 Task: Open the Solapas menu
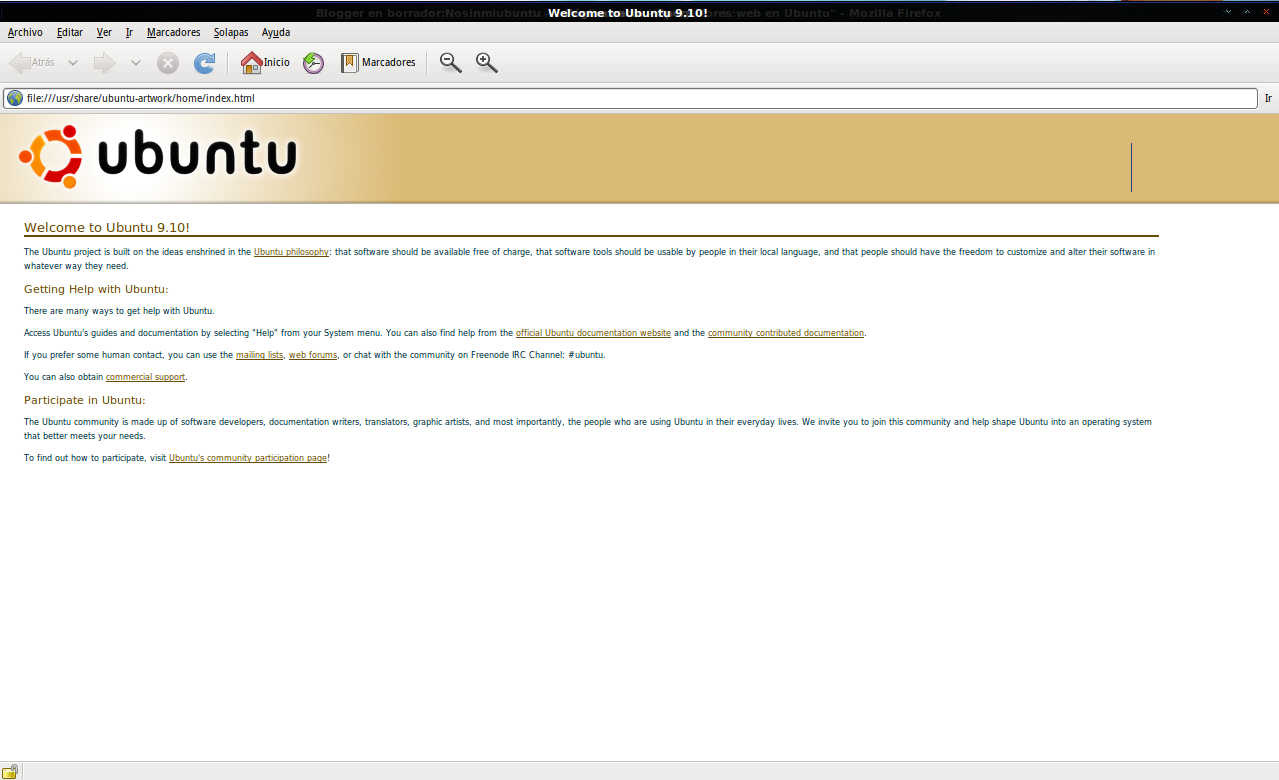click(231, 32)
